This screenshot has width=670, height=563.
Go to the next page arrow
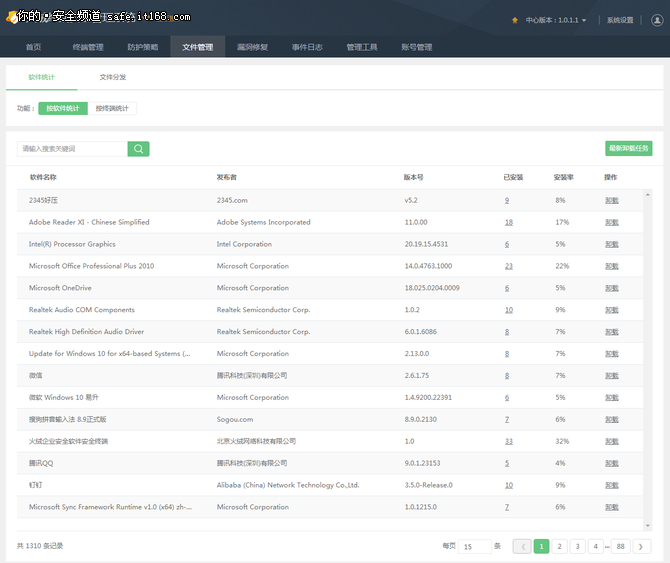pyautogui.click(x=641, y=546)
